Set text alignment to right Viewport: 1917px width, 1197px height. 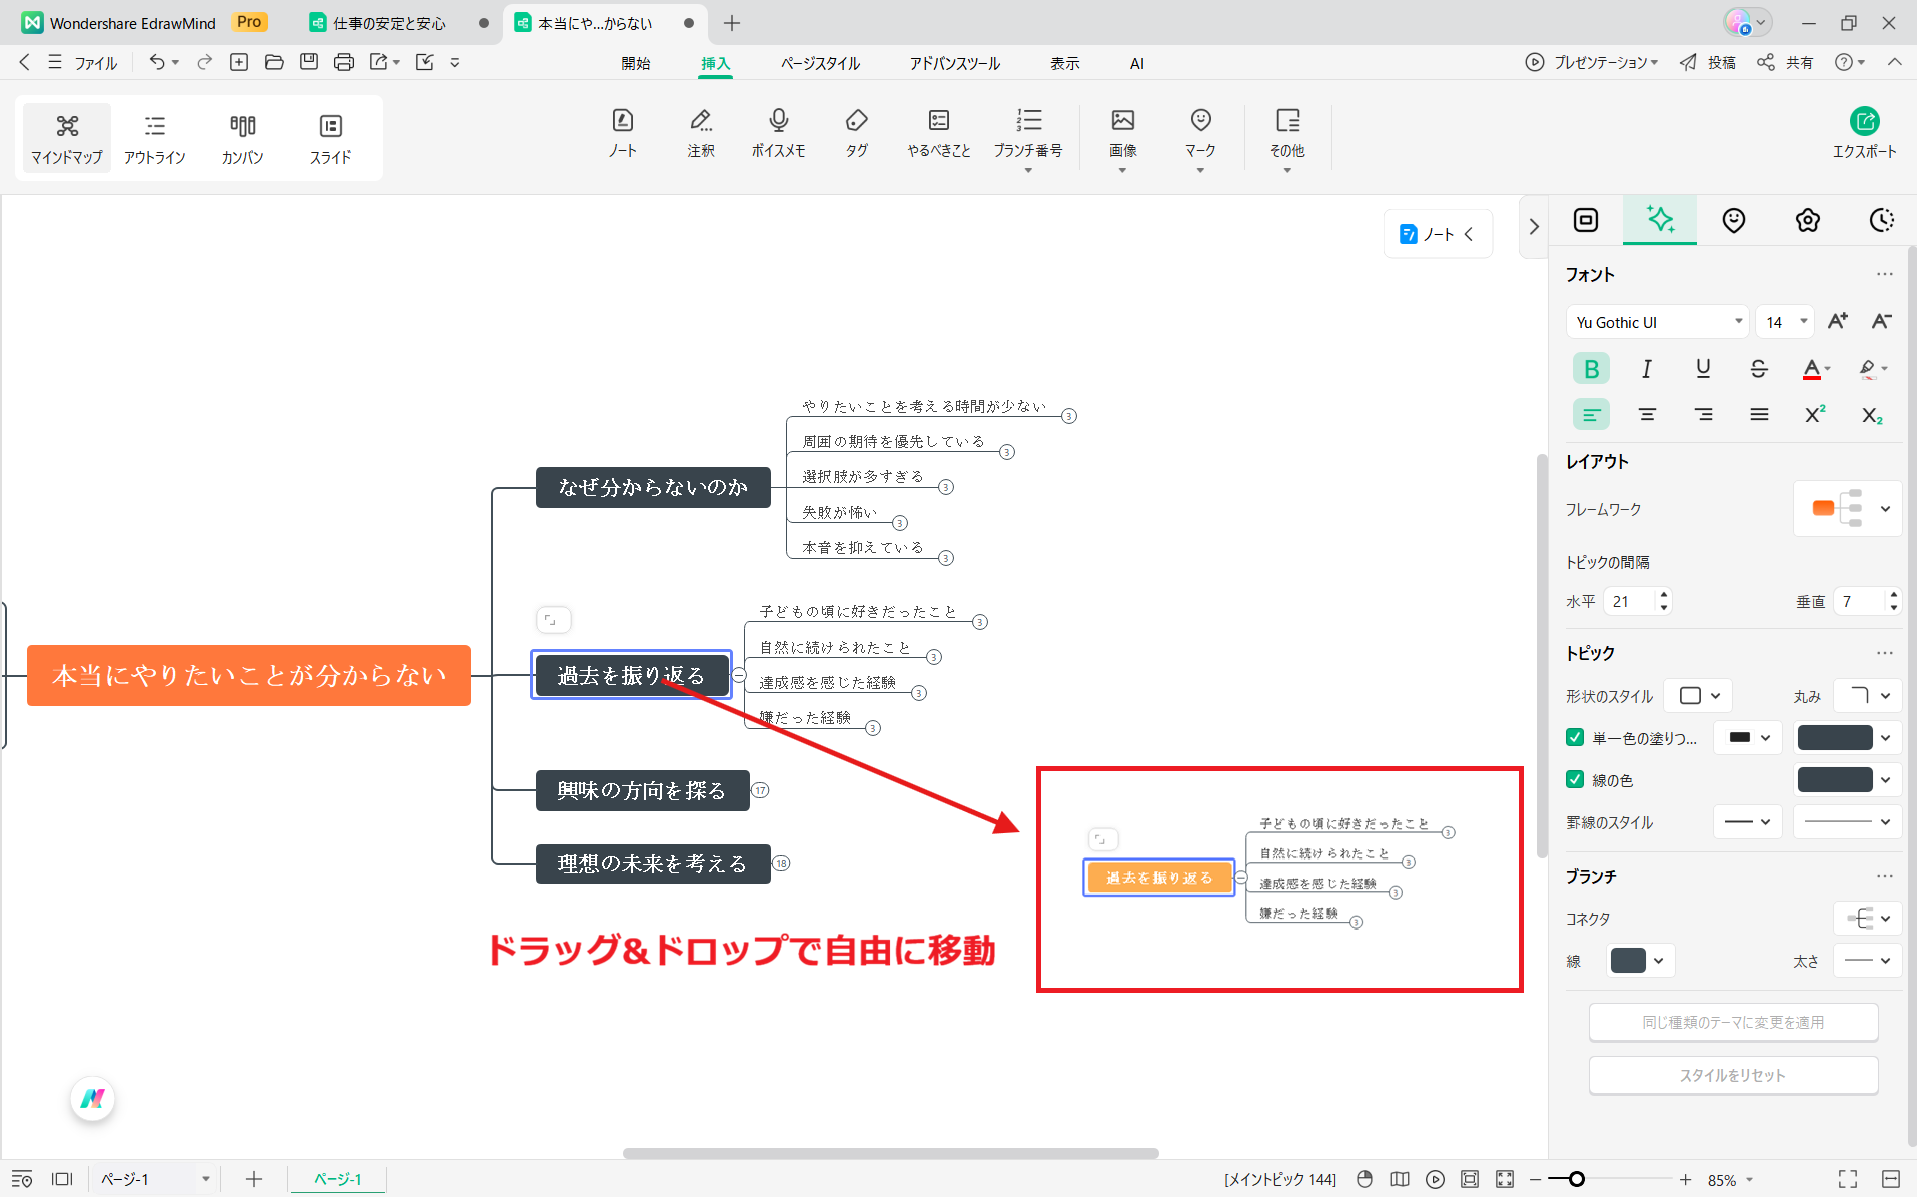click(1703, 414)
